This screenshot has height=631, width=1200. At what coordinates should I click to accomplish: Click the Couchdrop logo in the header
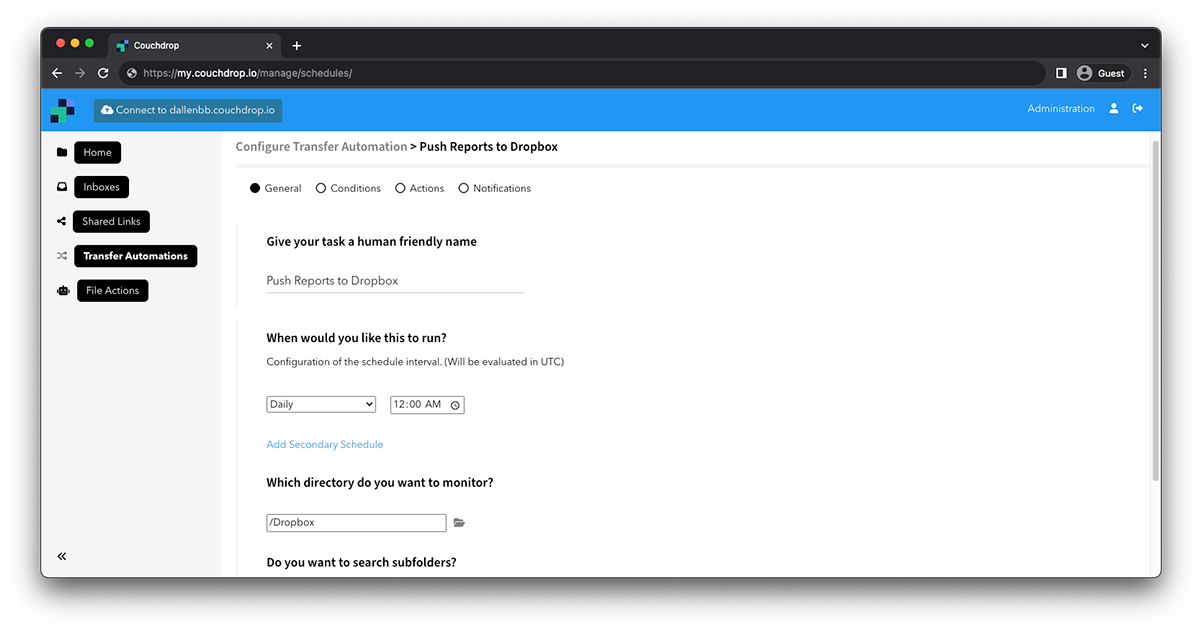(x=62, y=110)
